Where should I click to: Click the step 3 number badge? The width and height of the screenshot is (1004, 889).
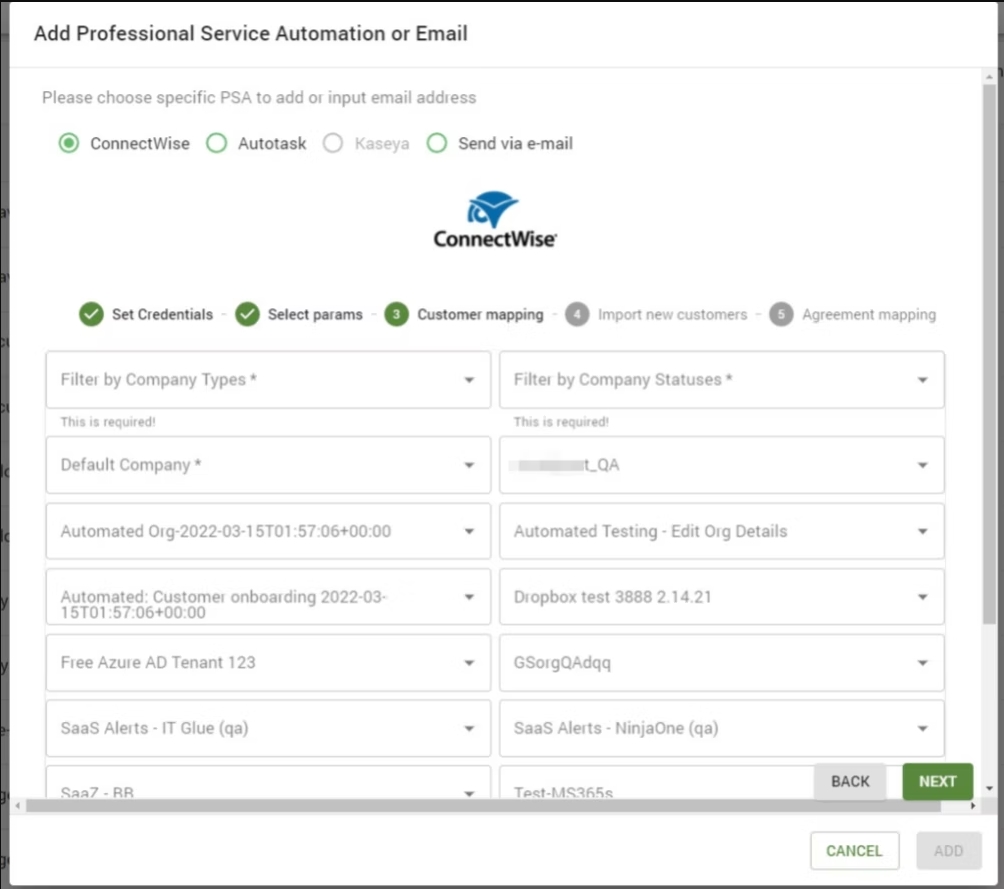(x=396, y=314)
